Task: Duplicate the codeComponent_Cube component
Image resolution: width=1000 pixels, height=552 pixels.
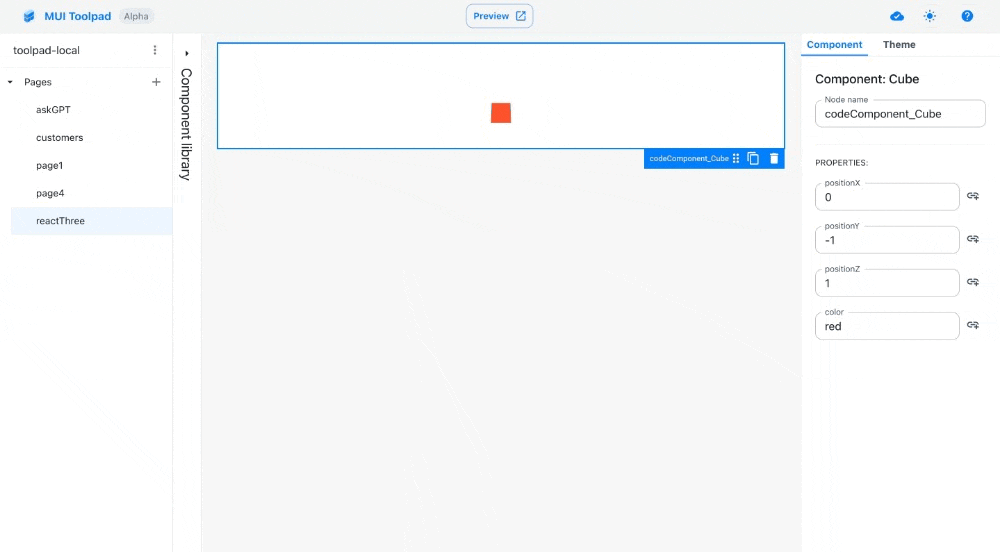Action: pyautogui.click(x=754, y=158)
